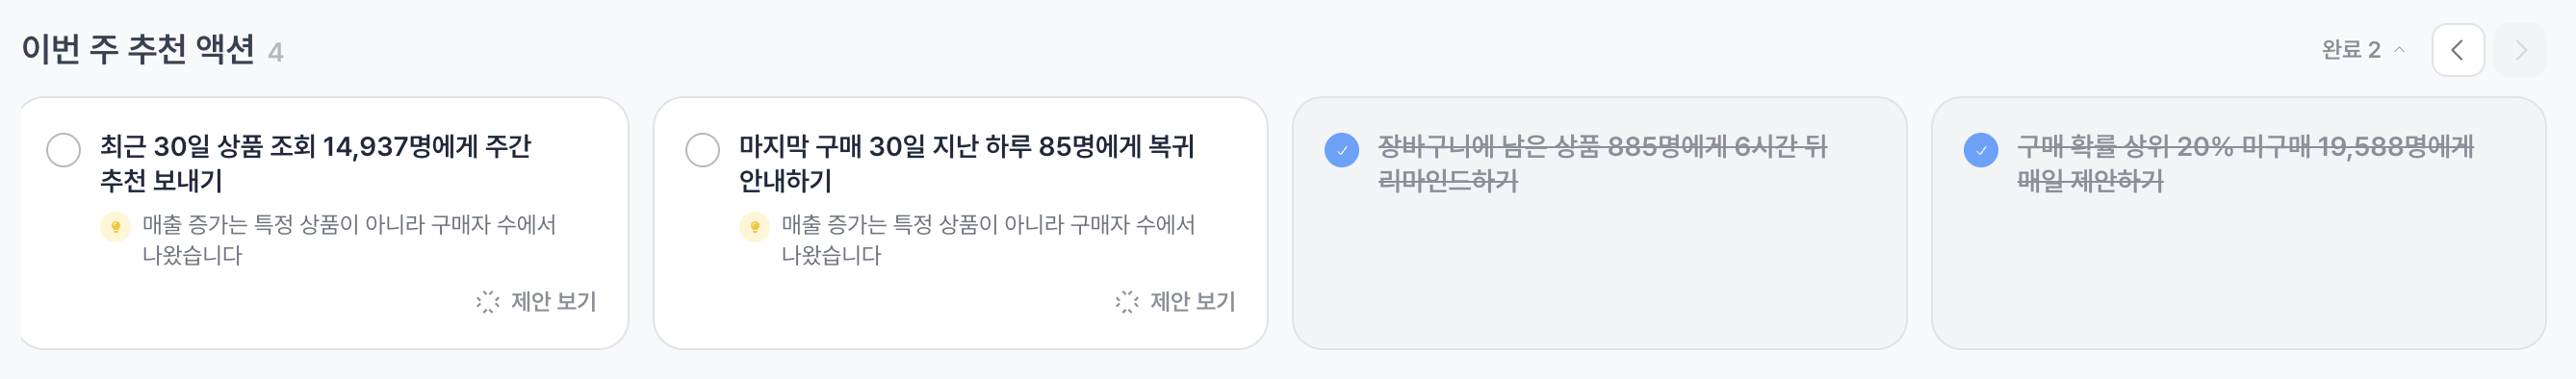Click the 마지막 구매 30일 지난 하루 85명 title
The width and height of the screenshot is (2576, 379).
click(x=967, y=164)
